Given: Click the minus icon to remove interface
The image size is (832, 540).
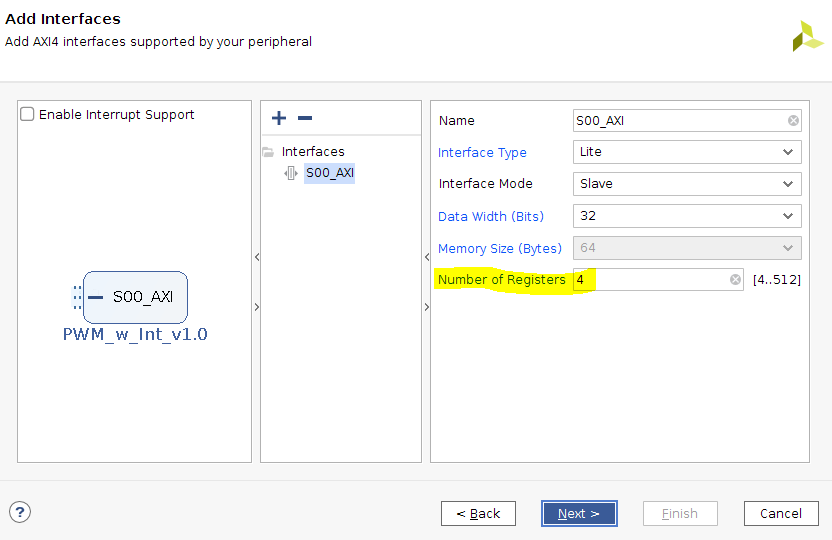Looking at the screenshot, I should point(305,118).
